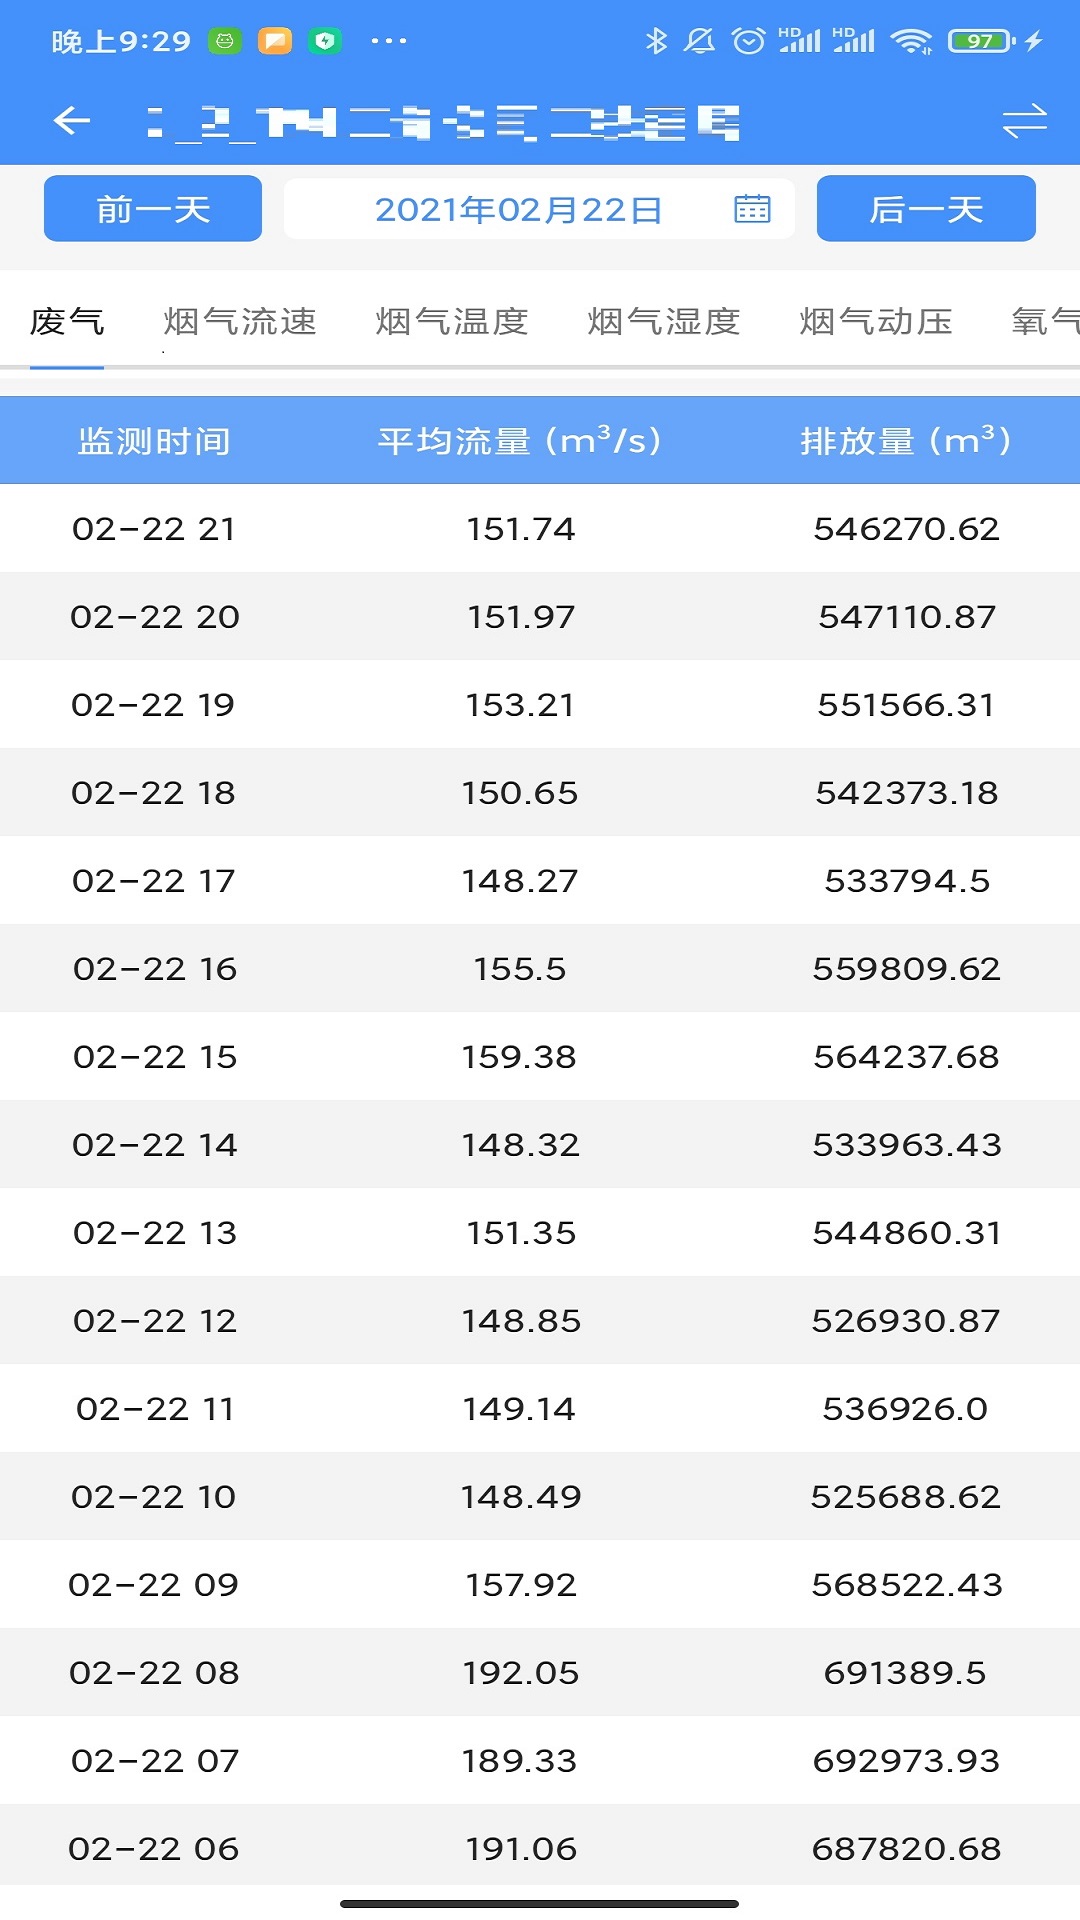Open the calendar date picker icon
Screen dimensions: 1080x1920
(752, 209)
